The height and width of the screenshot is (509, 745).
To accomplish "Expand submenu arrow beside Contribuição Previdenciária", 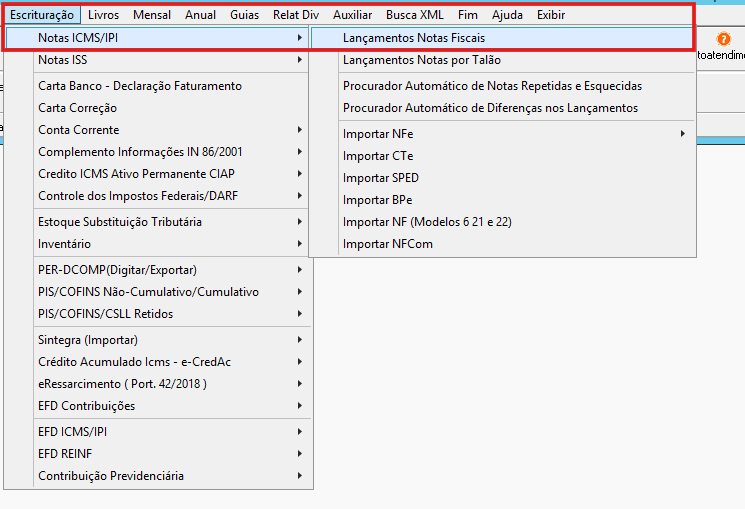I will pyautogui.click(x=300, y=475).
